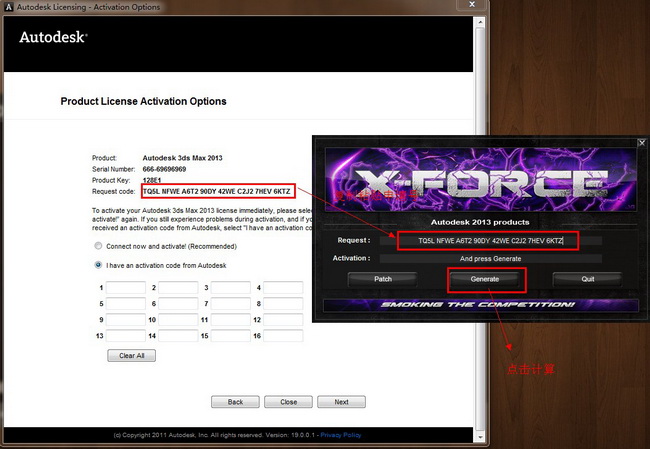Select Connect now and activate option

pyautogui.click(x=98, y=245)
